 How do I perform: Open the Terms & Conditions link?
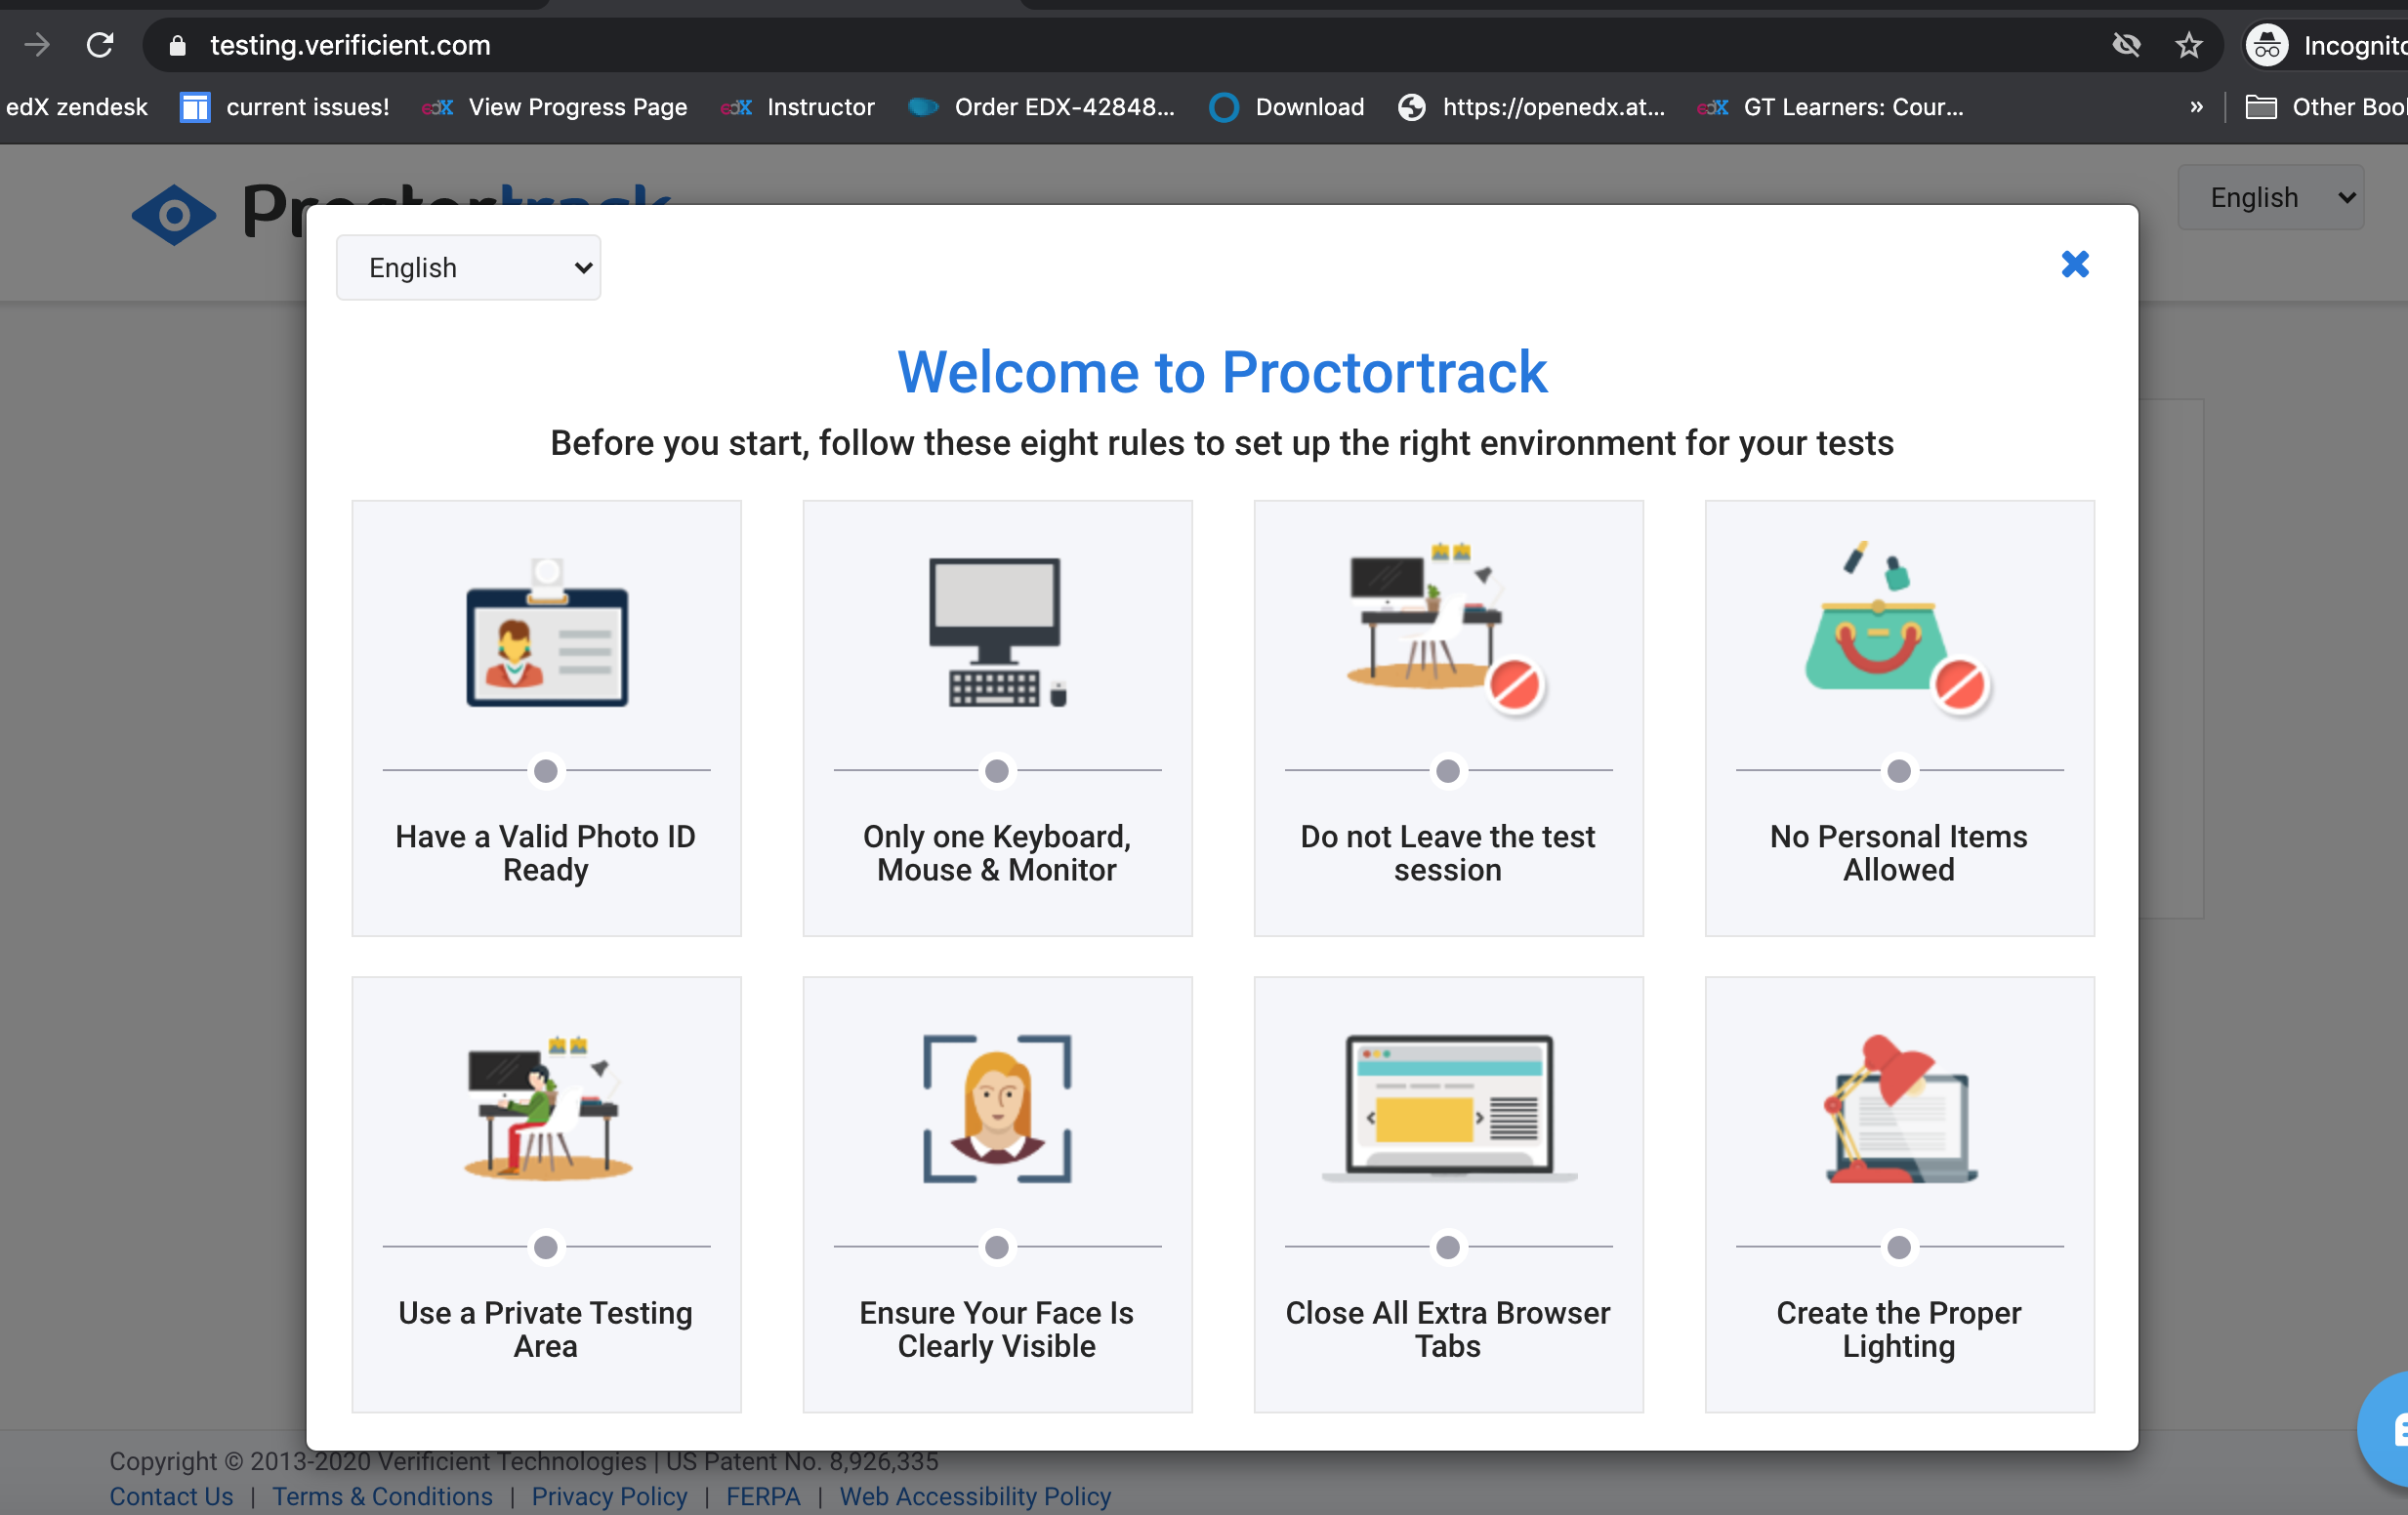(x=382, y=1496)
